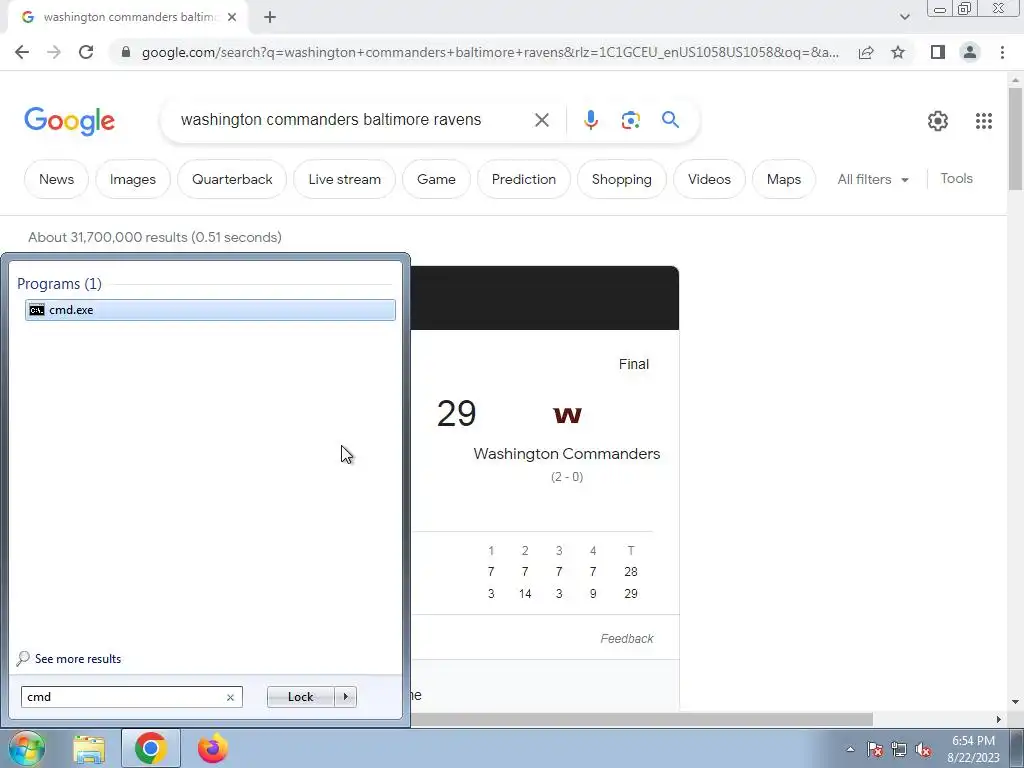The width and height of the screenshot is (1024, 768).
Task: Switch to the Images results filter
Action: (133, 180)
